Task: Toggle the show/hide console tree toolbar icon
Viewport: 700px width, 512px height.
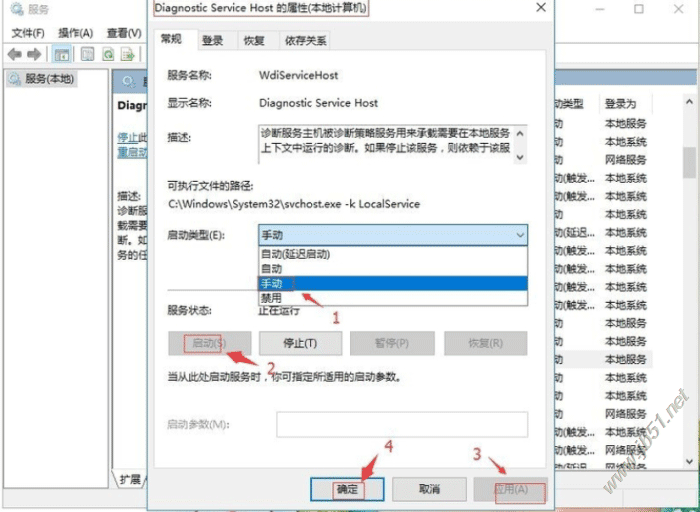Action: [x=62, y=54]
